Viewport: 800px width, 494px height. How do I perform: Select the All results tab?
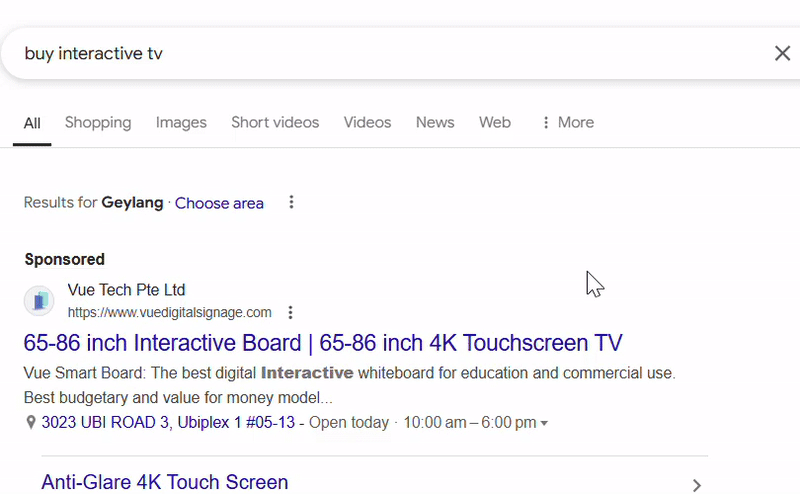click(32, 123)
